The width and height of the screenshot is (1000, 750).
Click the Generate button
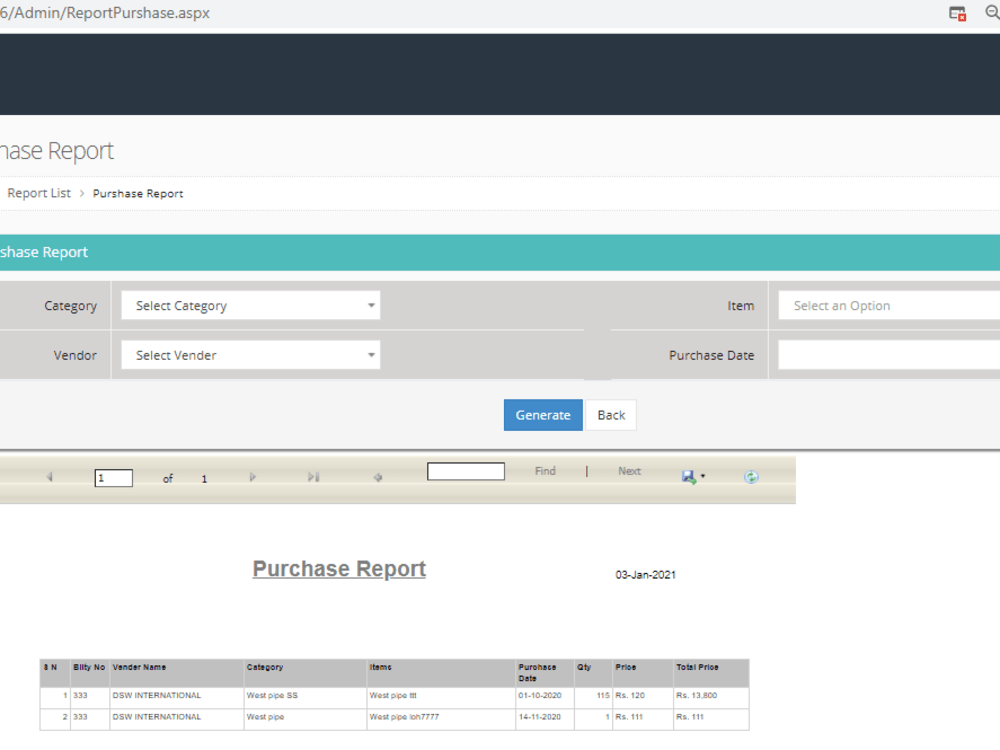click(x=543, y=415)
